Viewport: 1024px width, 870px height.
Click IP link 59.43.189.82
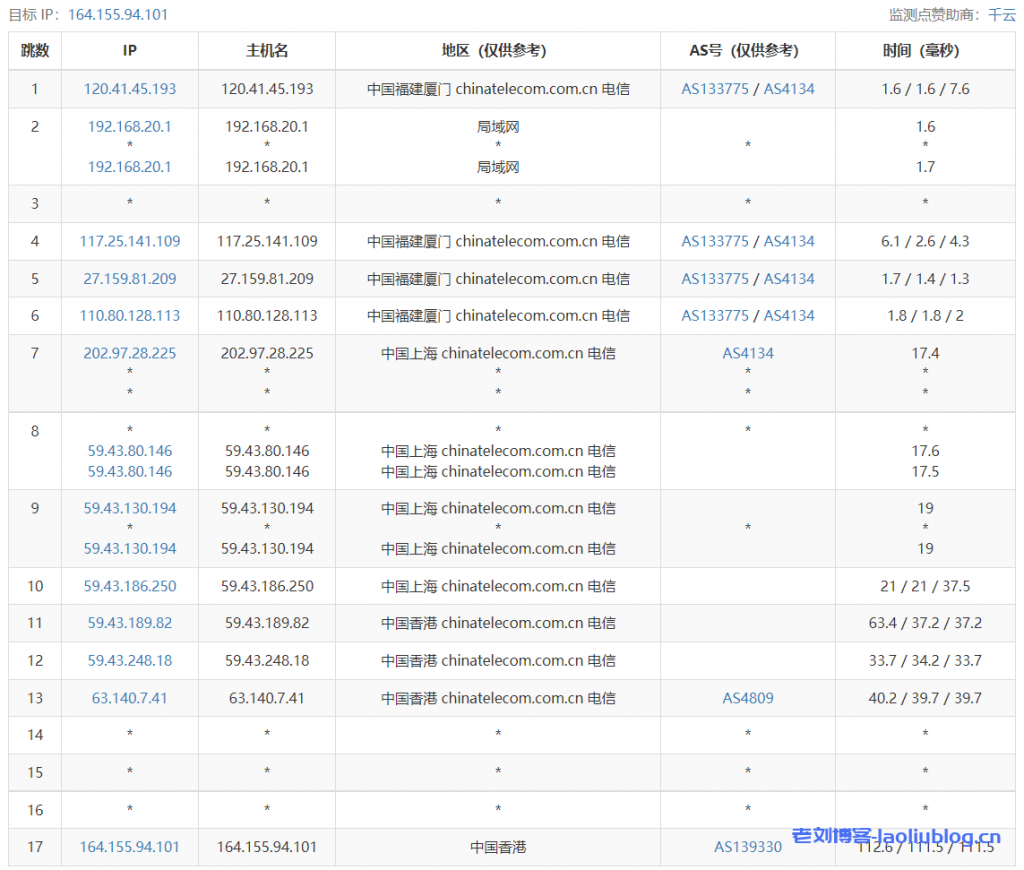pos(130,623)
